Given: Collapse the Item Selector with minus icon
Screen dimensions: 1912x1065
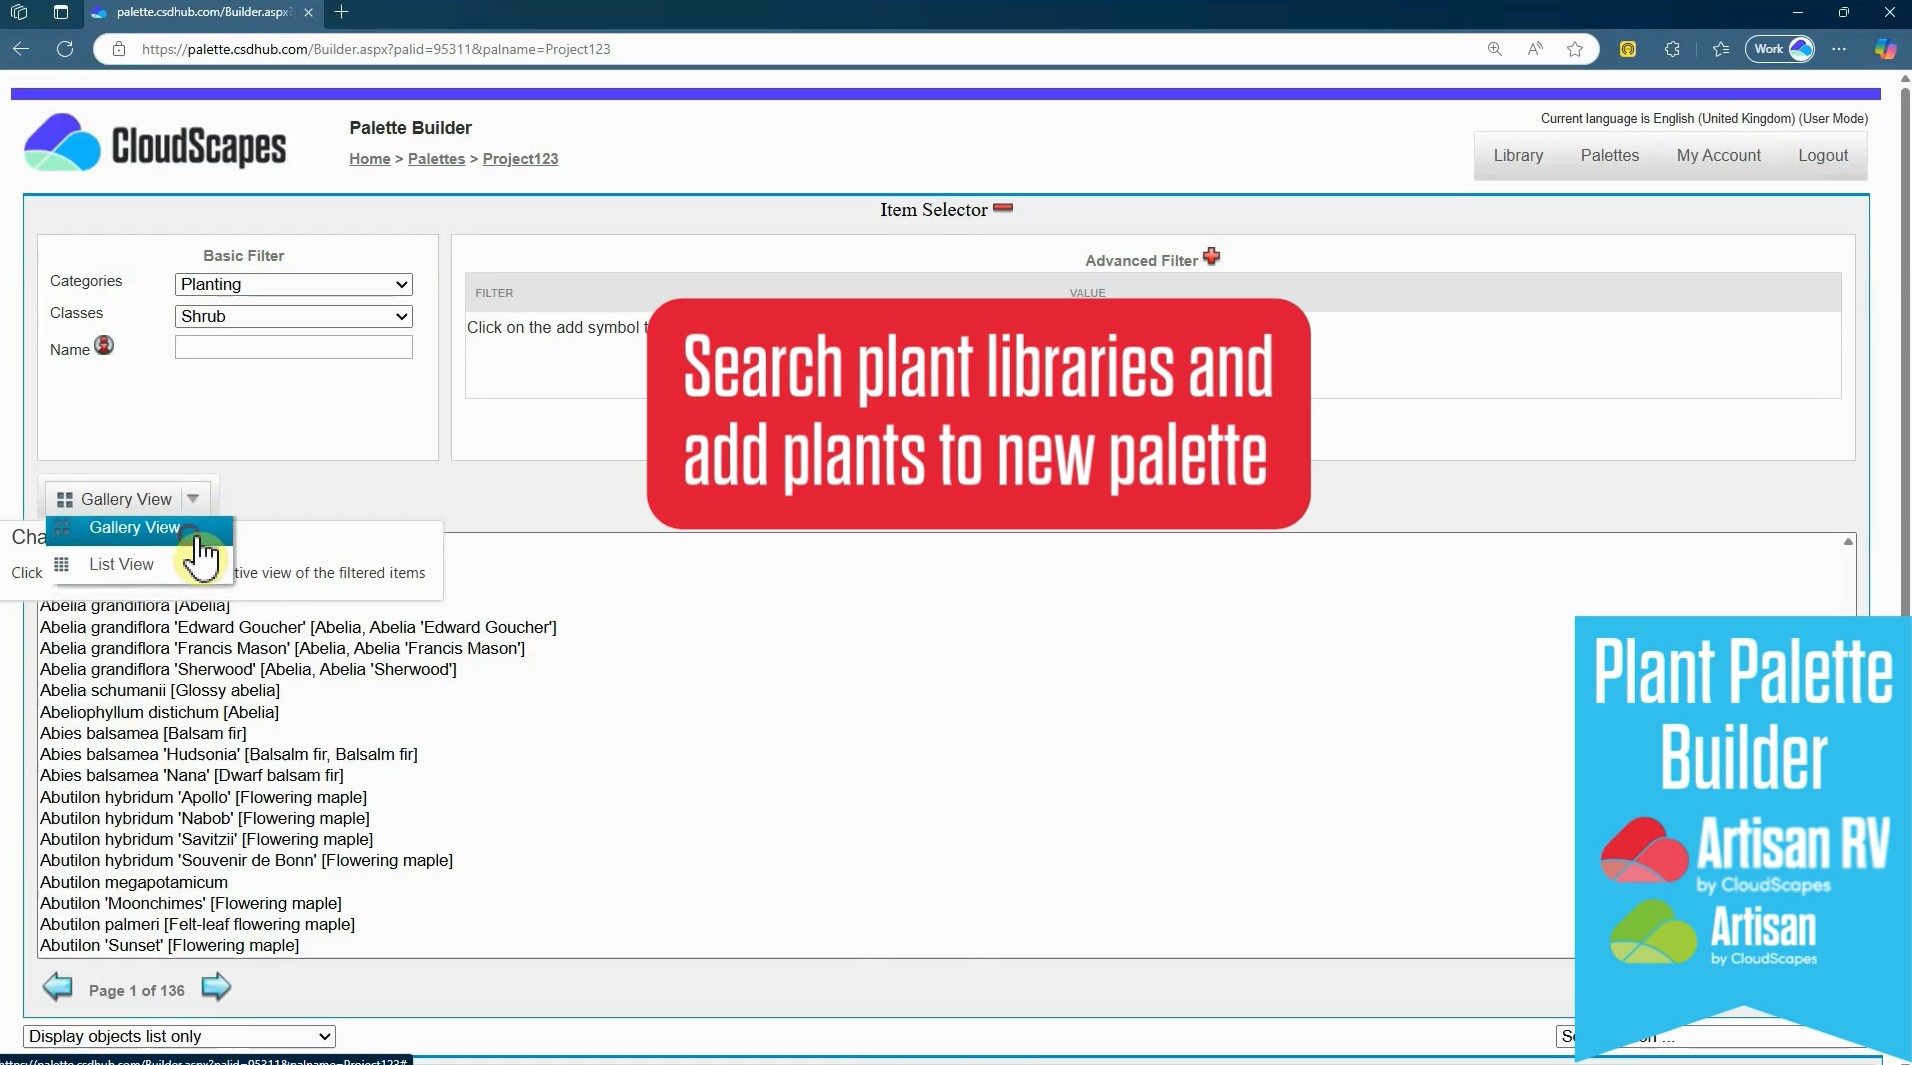Looking at the screenshot, I should click(1003, 208).
